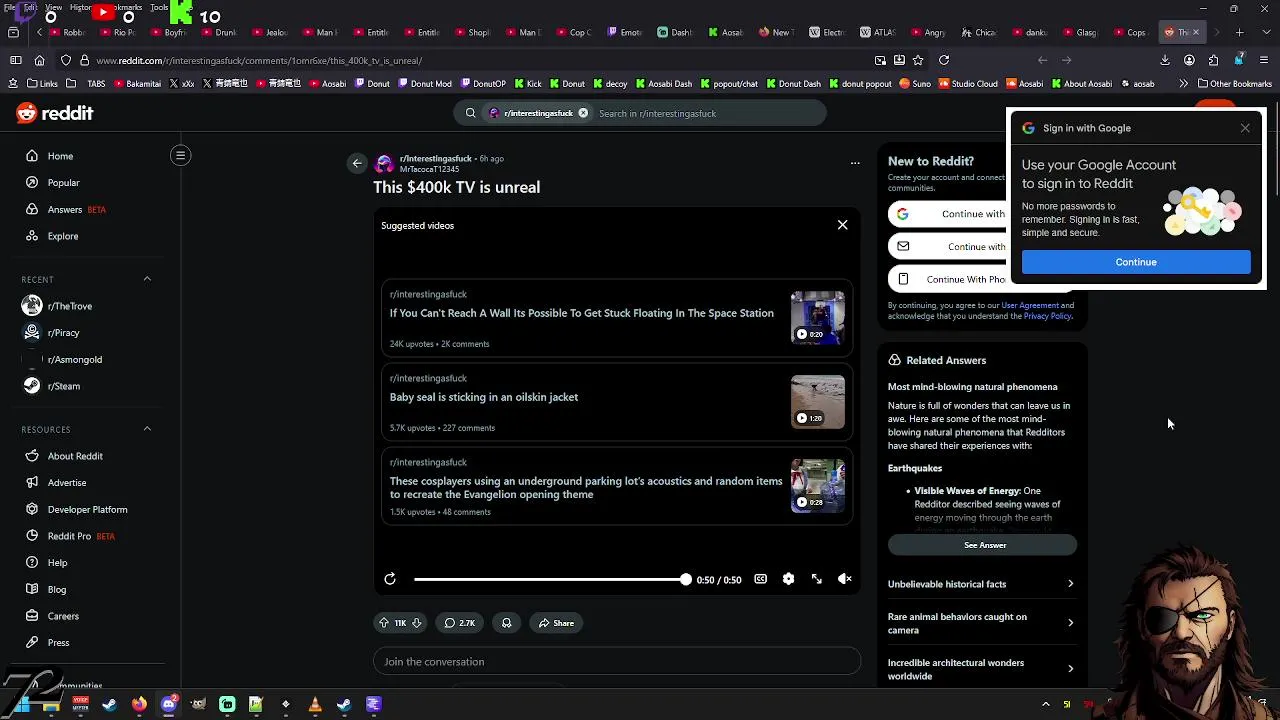1280x720 pixels.
Task: Collapse the navigation sidebar with the menu icon
Action: 181,155
